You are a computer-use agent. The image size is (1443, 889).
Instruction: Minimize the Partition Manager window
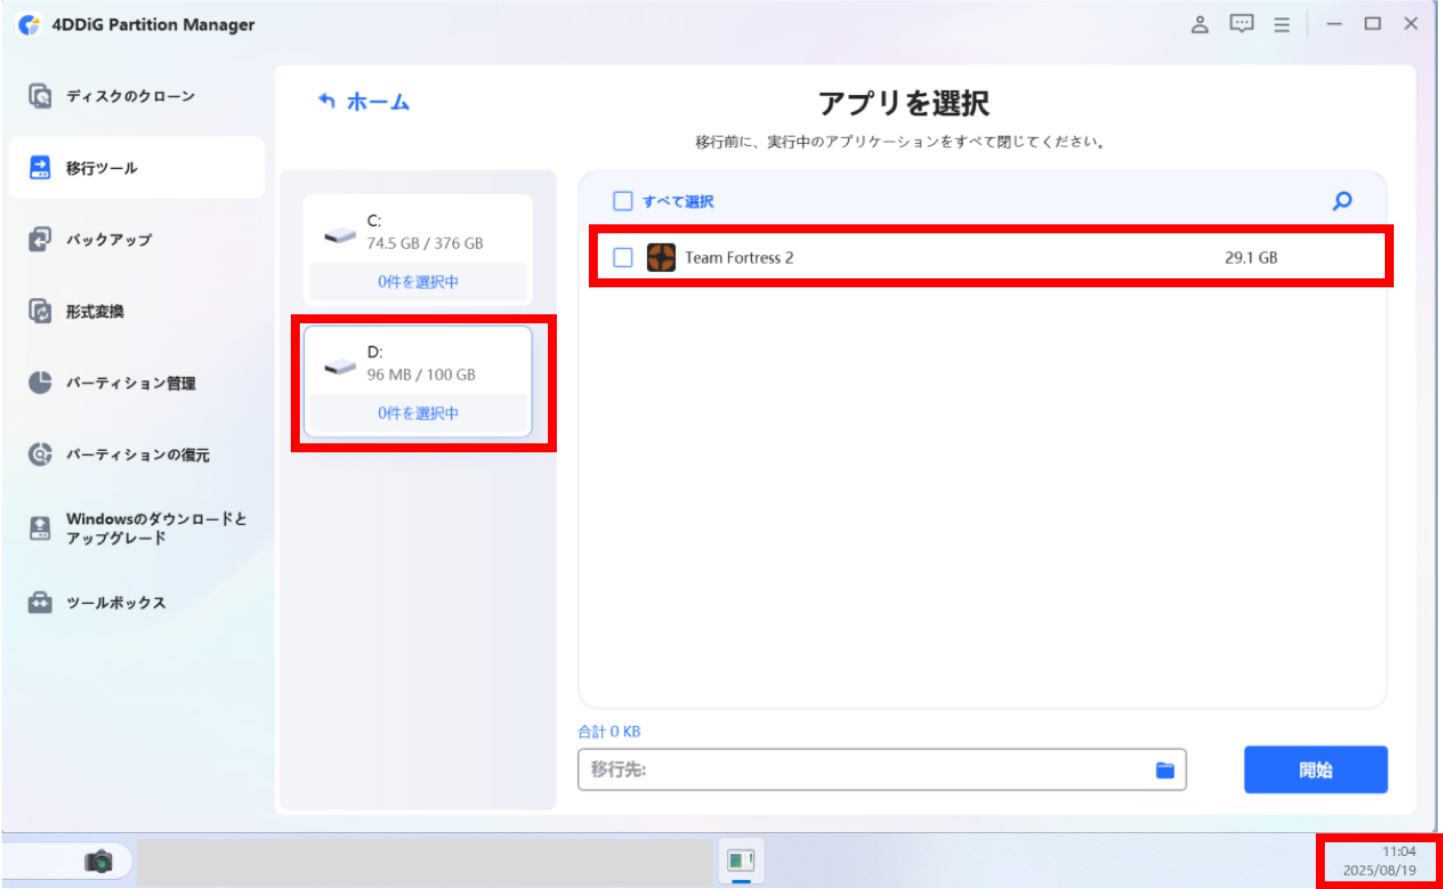point(1334,24)
